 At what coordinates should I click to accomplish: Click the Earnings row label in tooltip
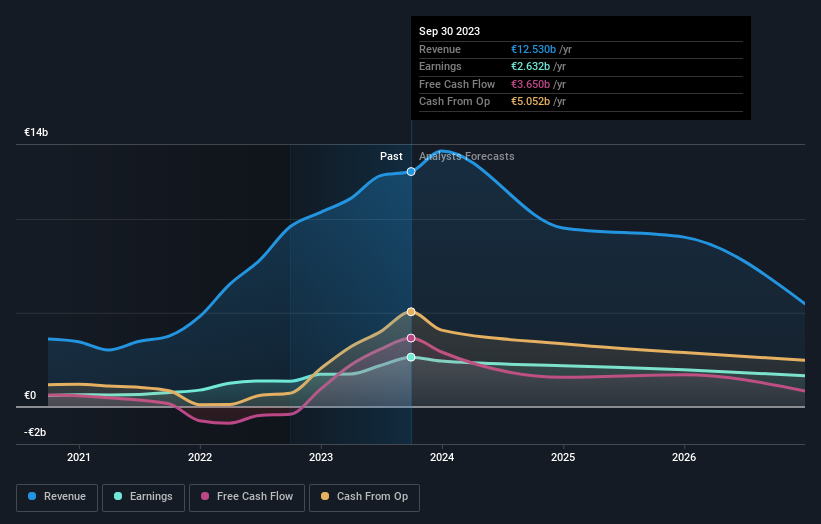pos(440,66)
